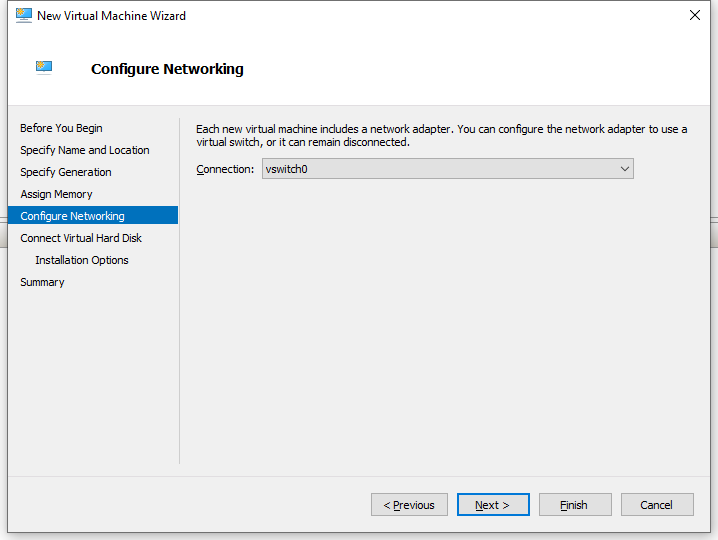The image size is (718, 540).
Task: Click Finish to complete wizard
Action: pyautogui.click(x=575, y=505)
